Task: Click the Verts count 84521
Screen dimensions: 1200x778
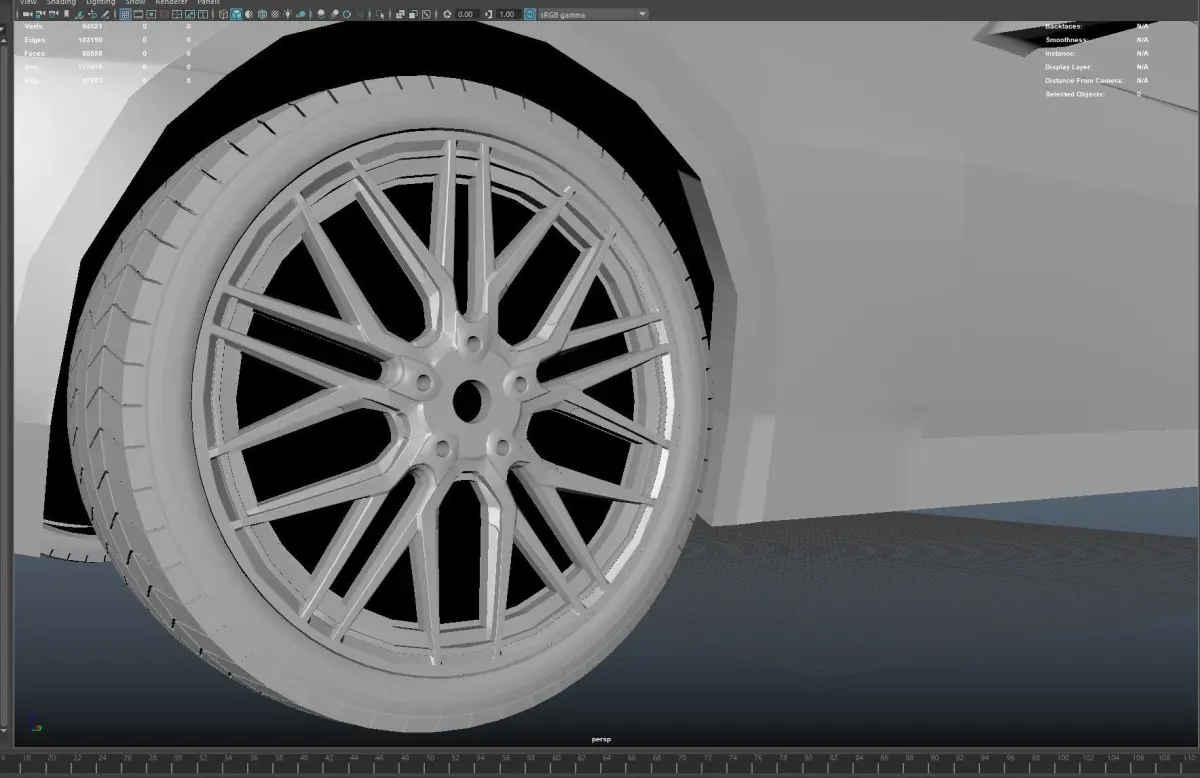Action: tap(92, 26)
